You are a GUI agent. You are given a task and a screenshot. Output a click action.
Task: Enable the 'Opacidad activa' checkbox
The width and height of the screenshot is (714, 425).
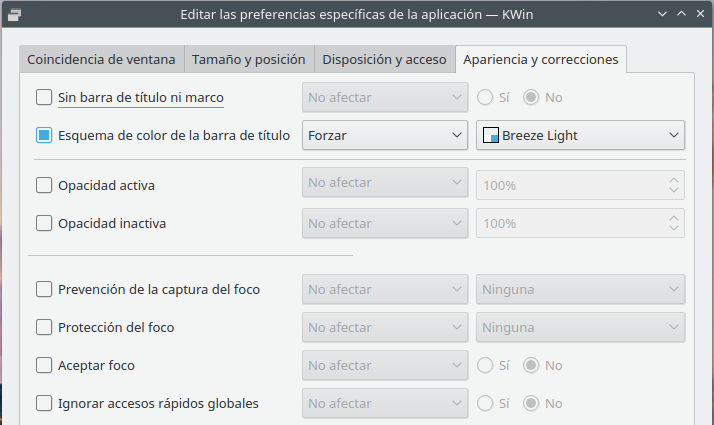click(44, 185)
